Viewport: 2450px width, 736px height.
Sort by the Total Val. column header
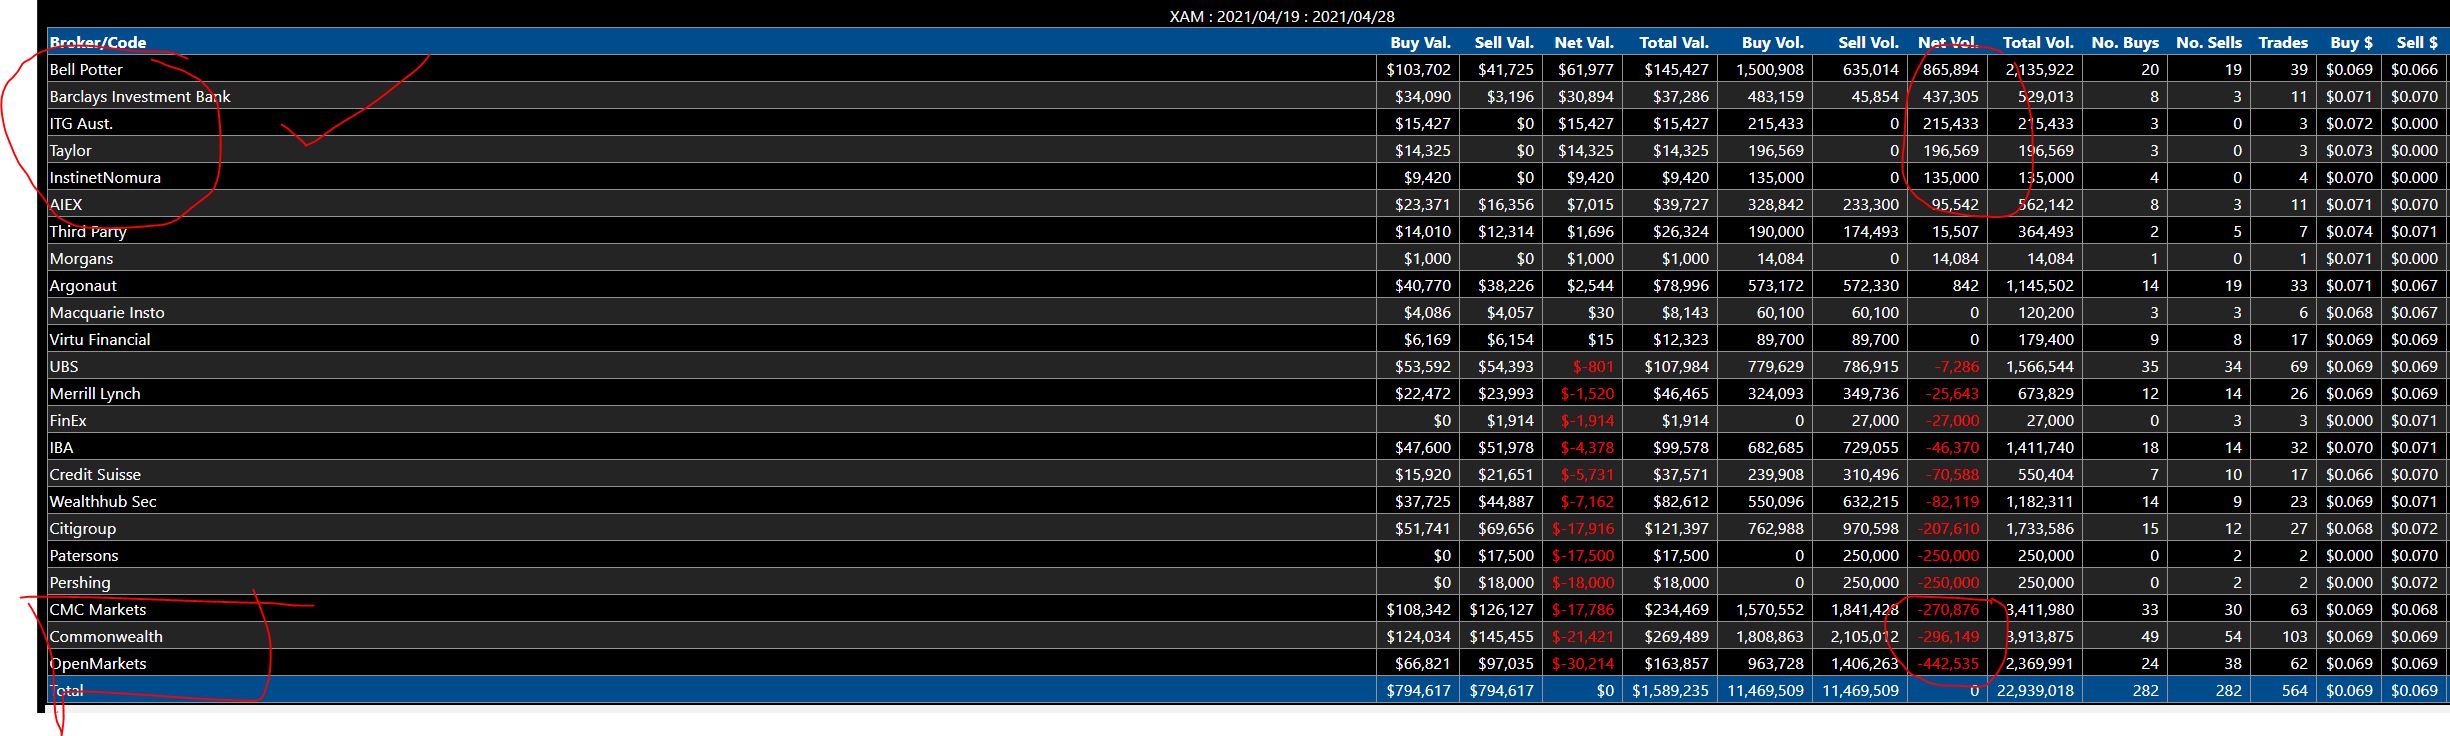pos(1674,42)
